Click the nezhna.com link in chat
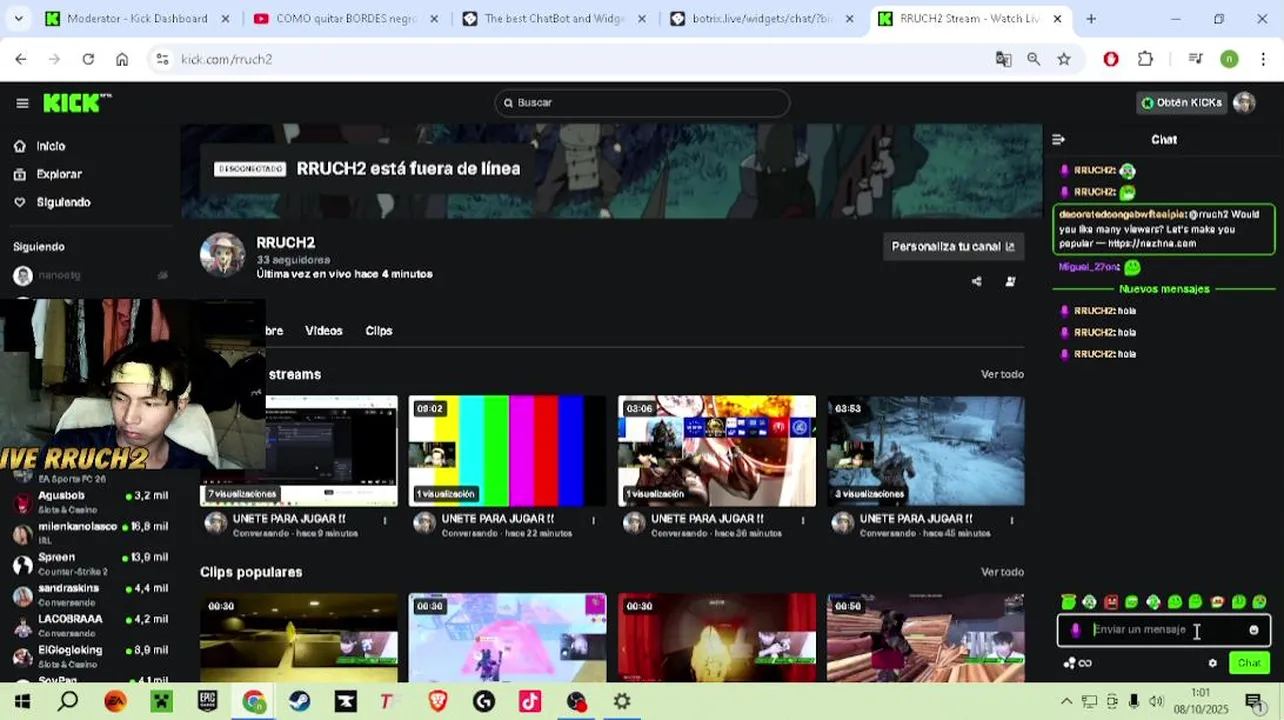Screen dimensions: 1284x720 (1151, 244)
